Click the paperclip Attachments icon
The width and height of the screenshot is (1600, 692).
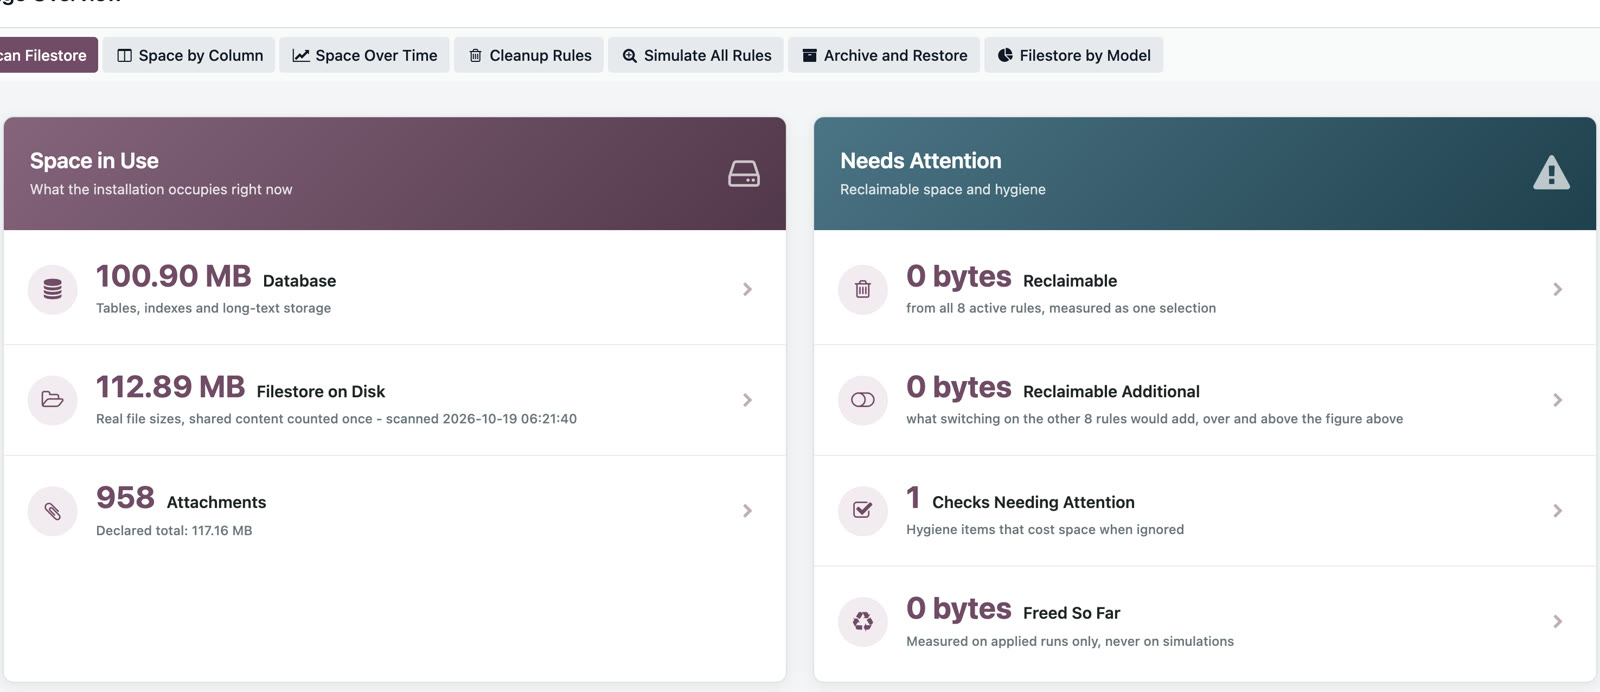click(x=53, y=511)
